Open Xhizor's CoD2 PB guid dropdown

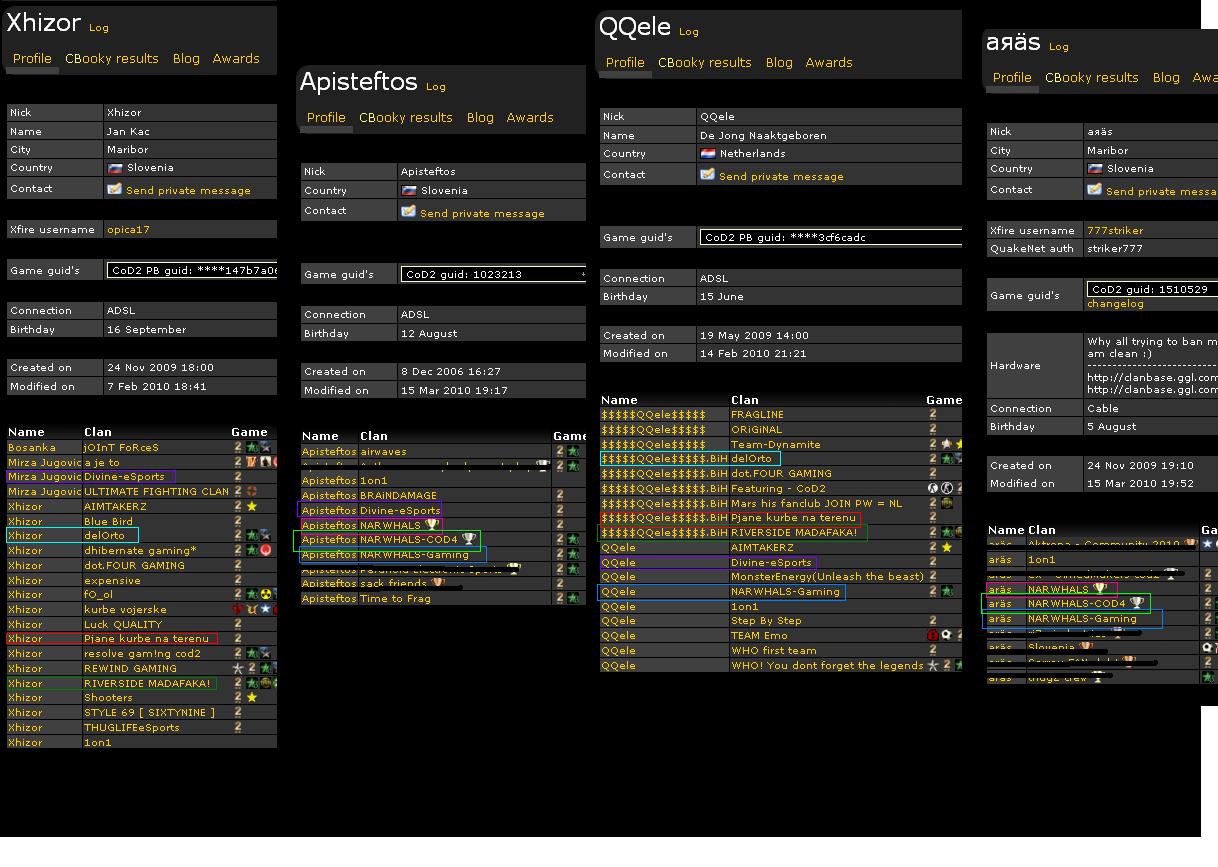[x=192, y=271]
